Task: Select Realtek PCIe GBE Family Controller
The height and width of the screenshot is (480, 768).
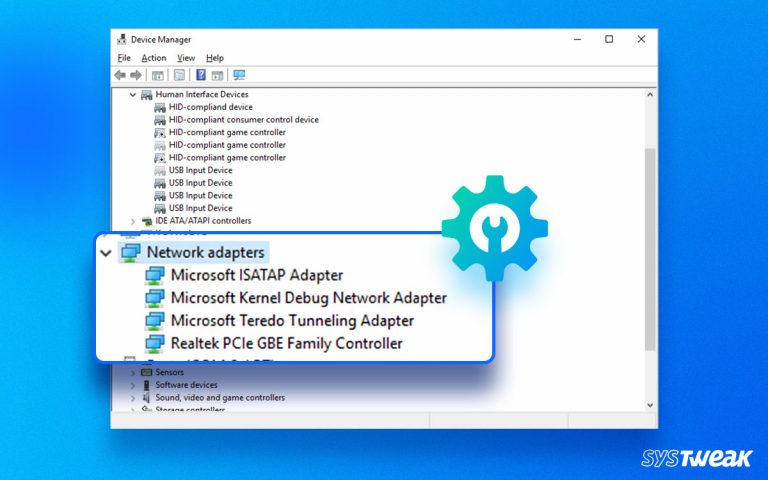Action: 287,343
